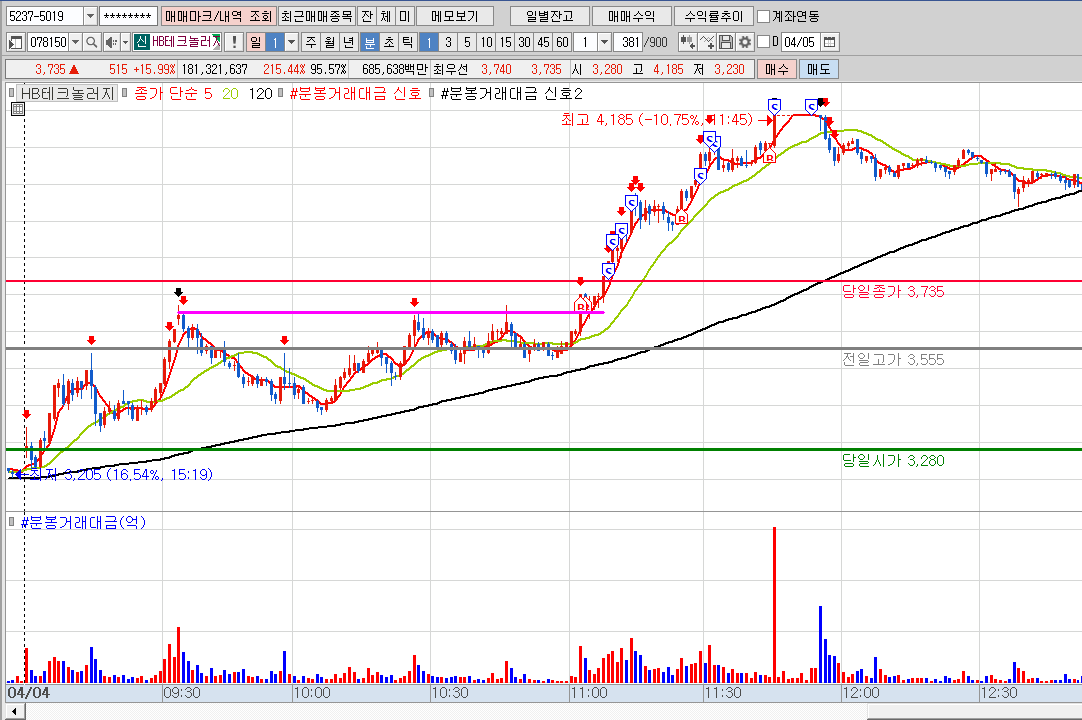Select the 30-minute interval button
Image resolution: width=1082 pixels, height=720 pixels.
pos(524,42)
